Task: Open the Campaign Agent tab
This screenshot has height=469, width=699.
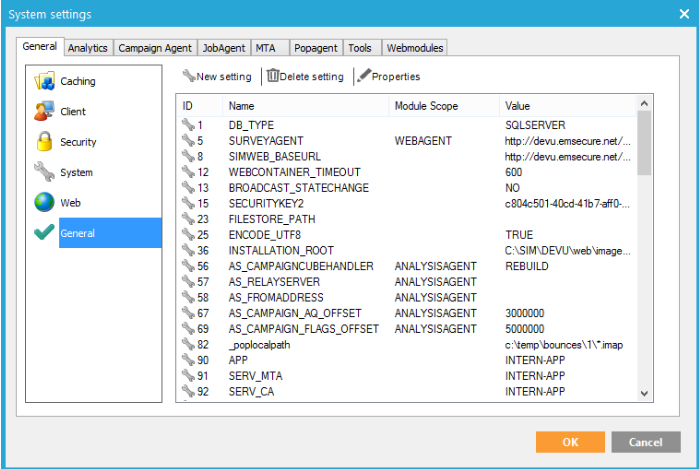Action: (155, 47)
